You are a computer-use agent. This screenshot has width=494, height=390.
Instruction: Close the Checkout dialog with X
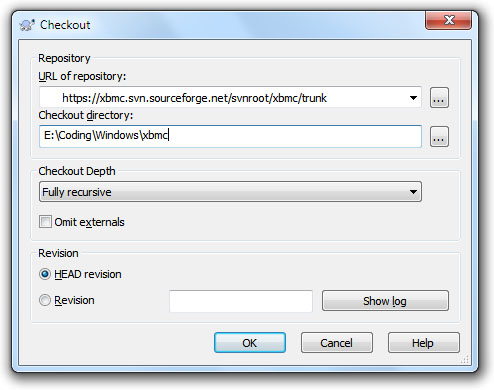click(x=448, y=20)
